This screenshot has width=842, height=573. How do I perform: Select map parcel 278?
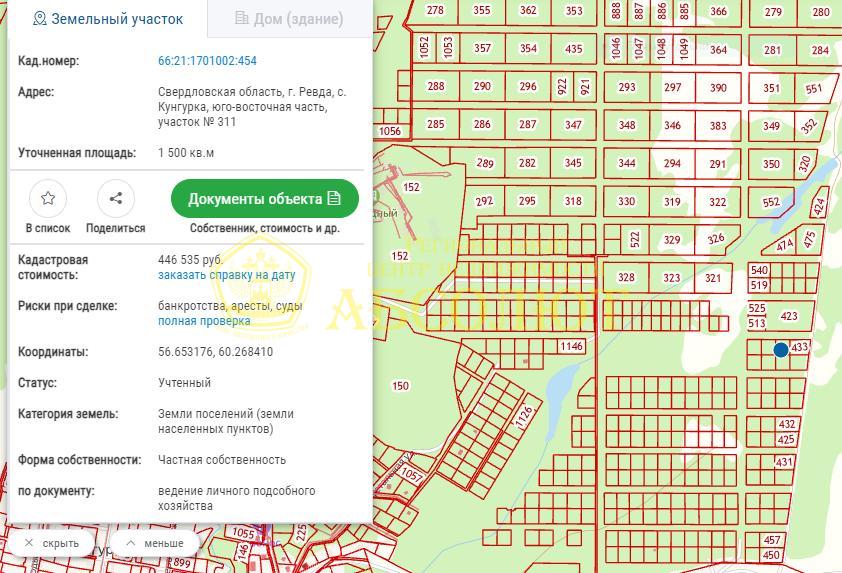click(x=435, y=10)
